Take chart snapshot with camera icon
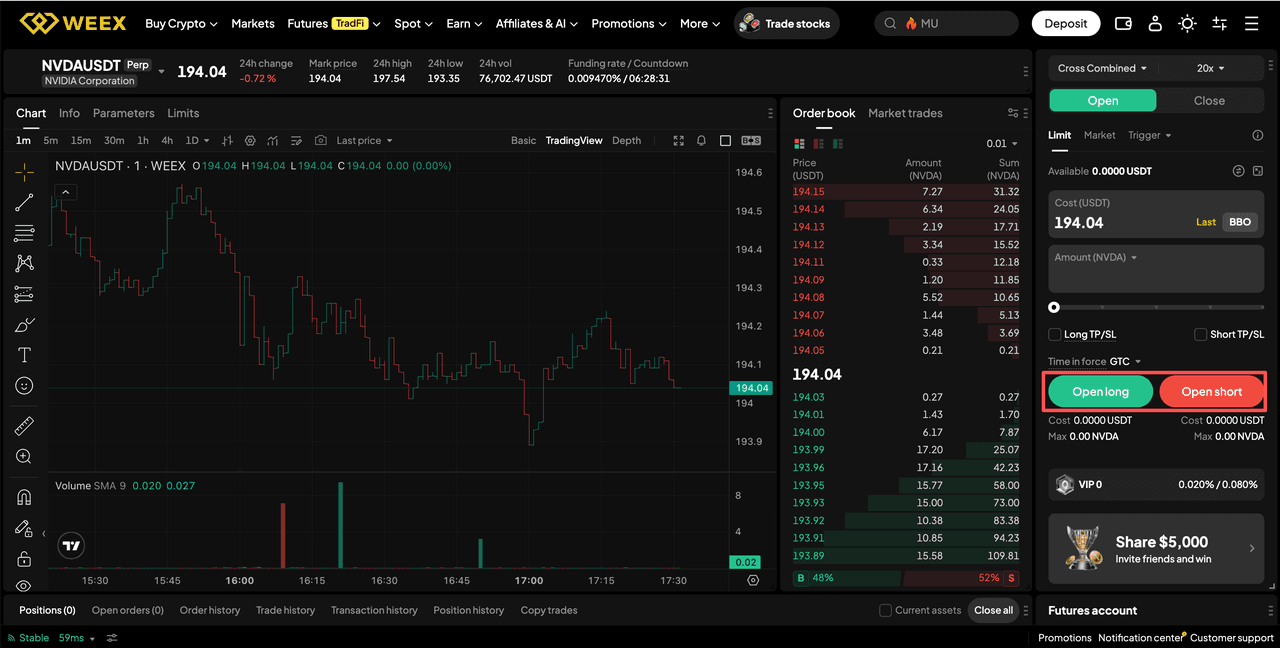This screenshot has width=1280, height=648. (320, 141)
